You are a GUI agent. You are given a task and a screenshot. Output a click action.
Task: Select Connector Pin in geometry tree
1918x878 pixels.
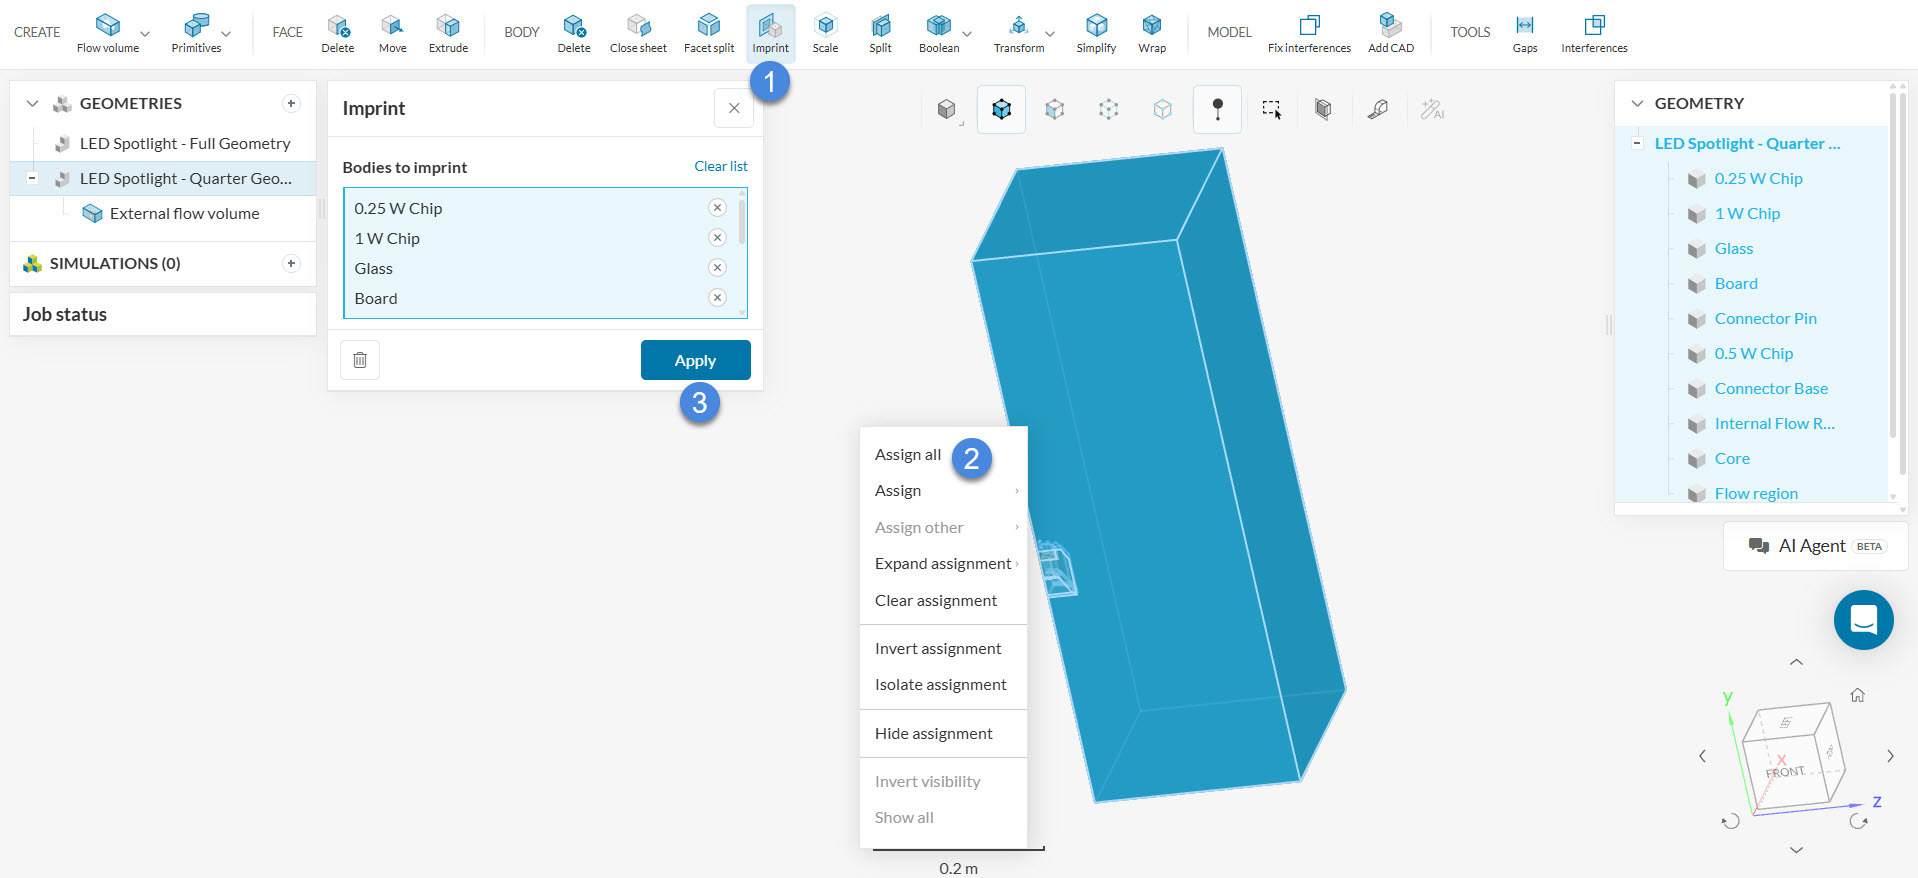click(x=1765, y=319)
